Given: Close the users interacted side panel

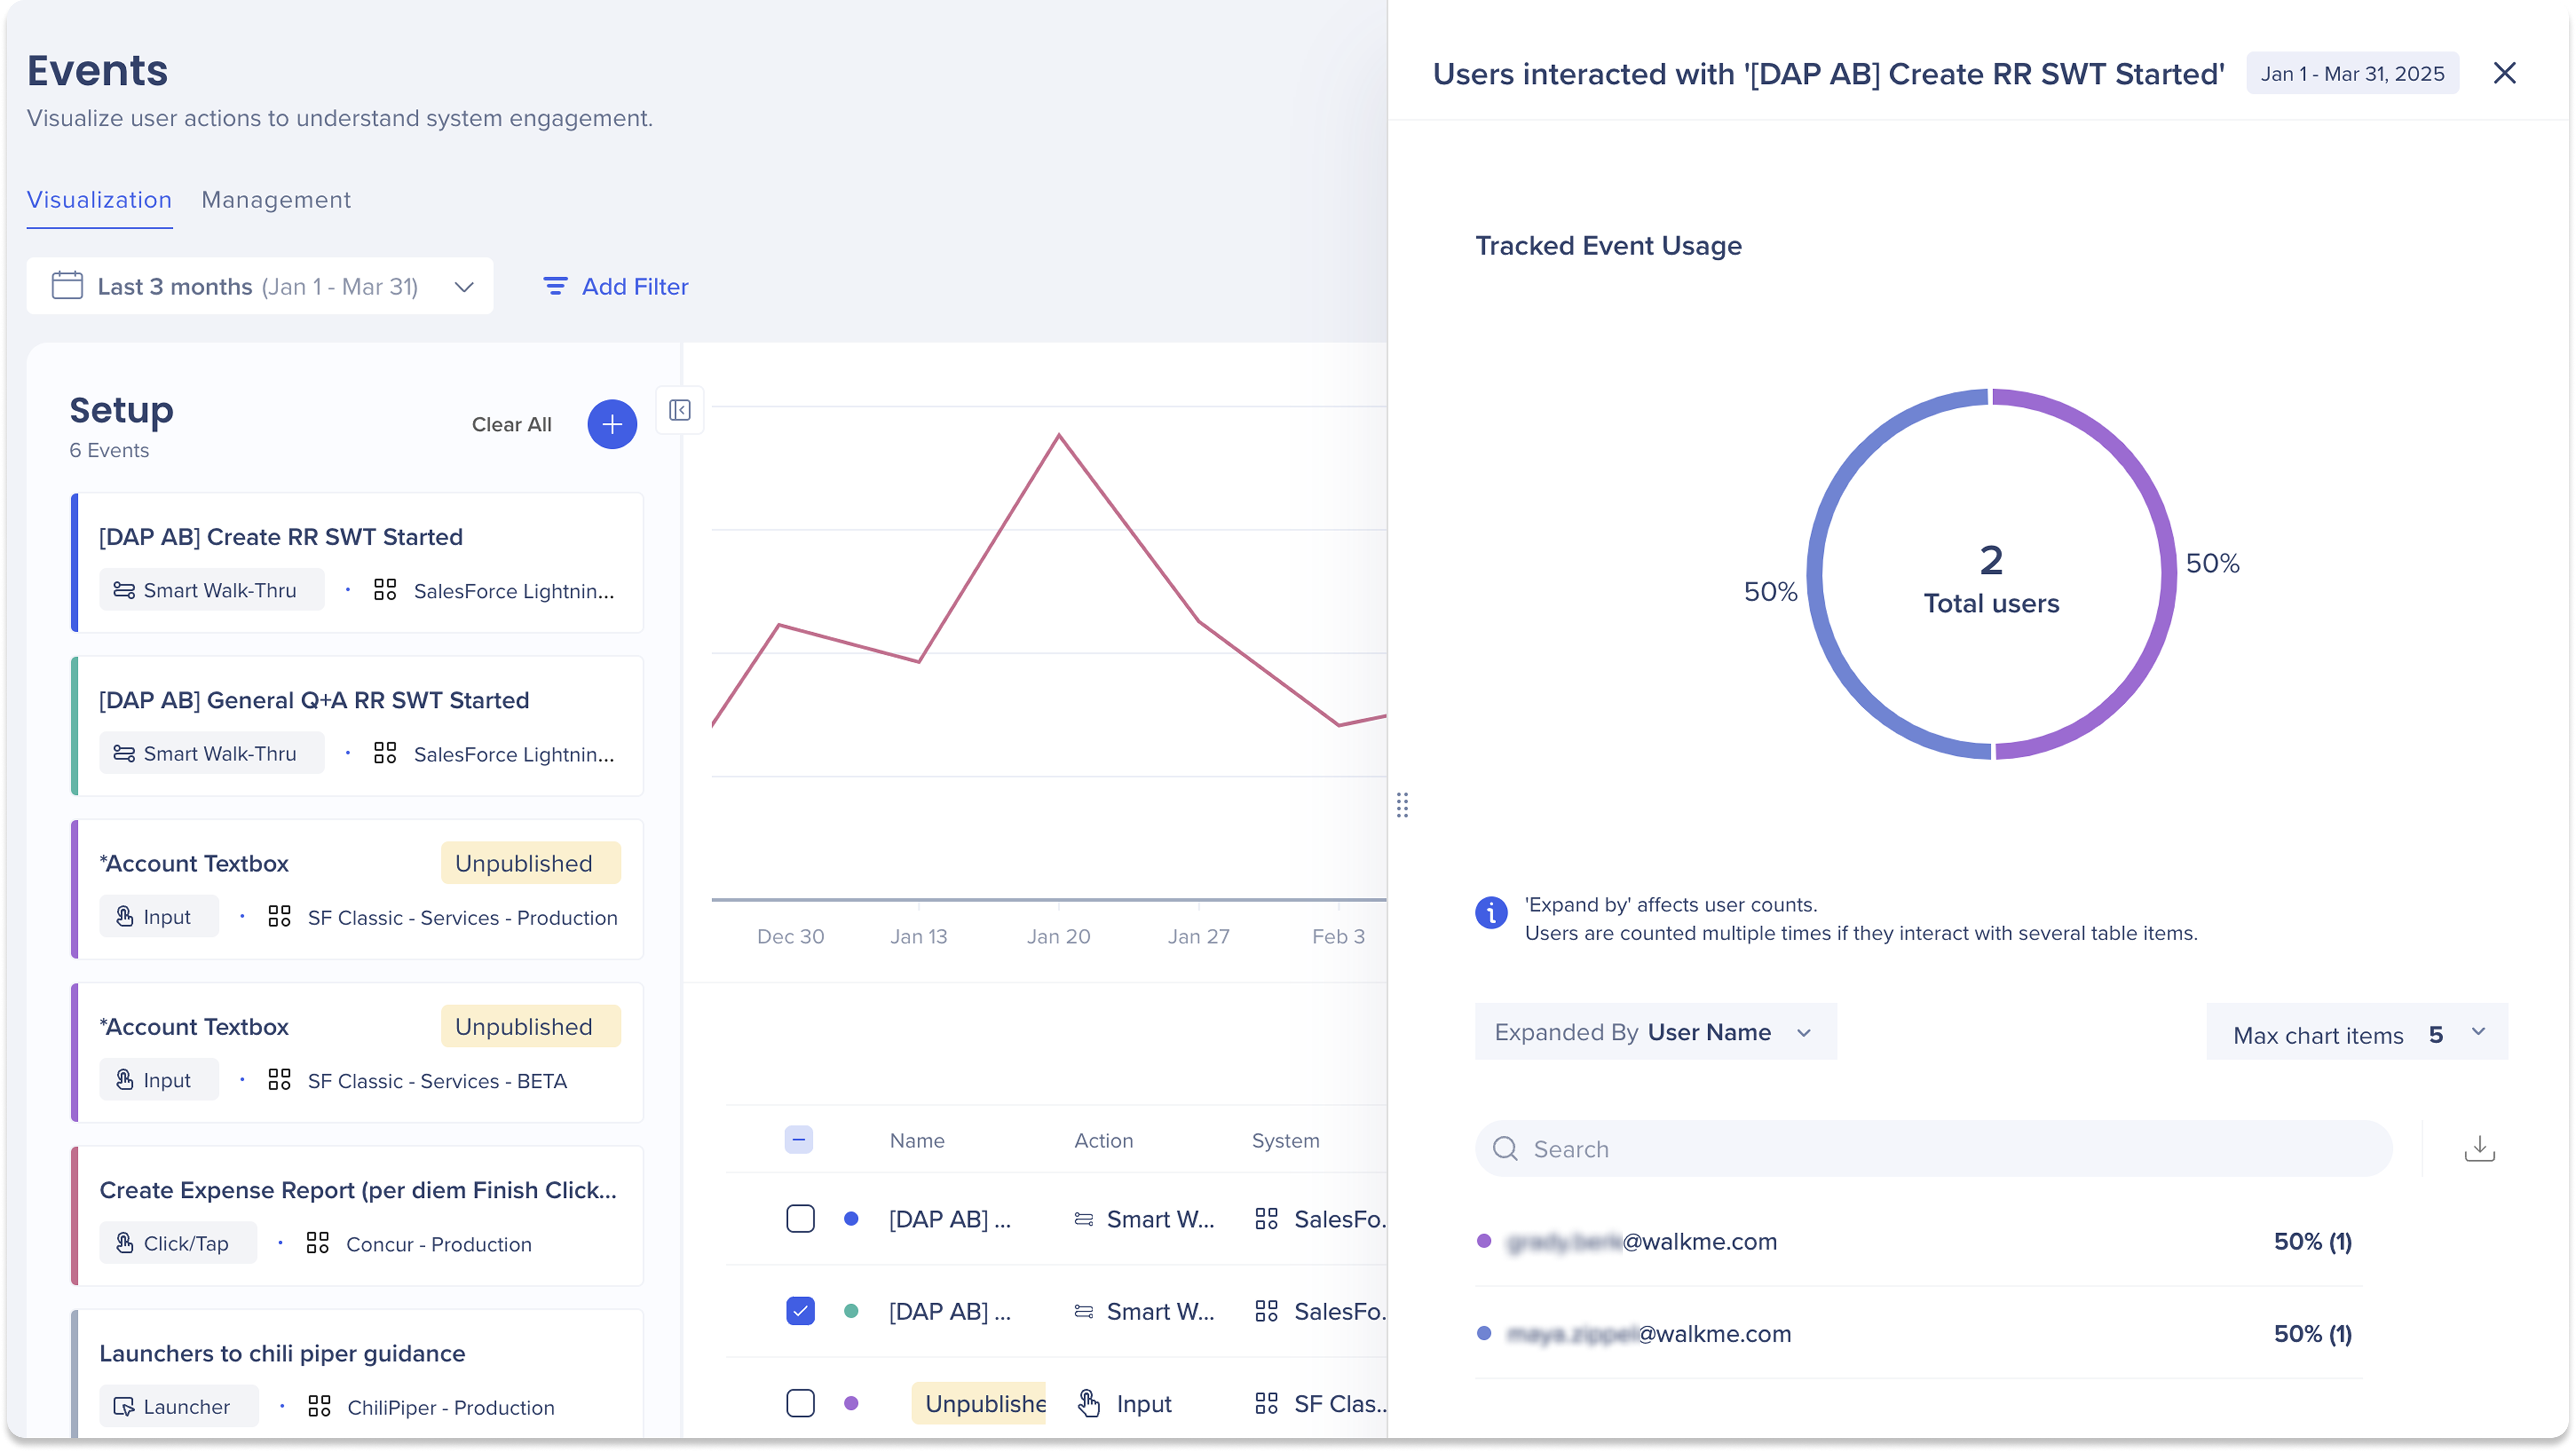Looking at the screenshot, I should [2505, 73].
